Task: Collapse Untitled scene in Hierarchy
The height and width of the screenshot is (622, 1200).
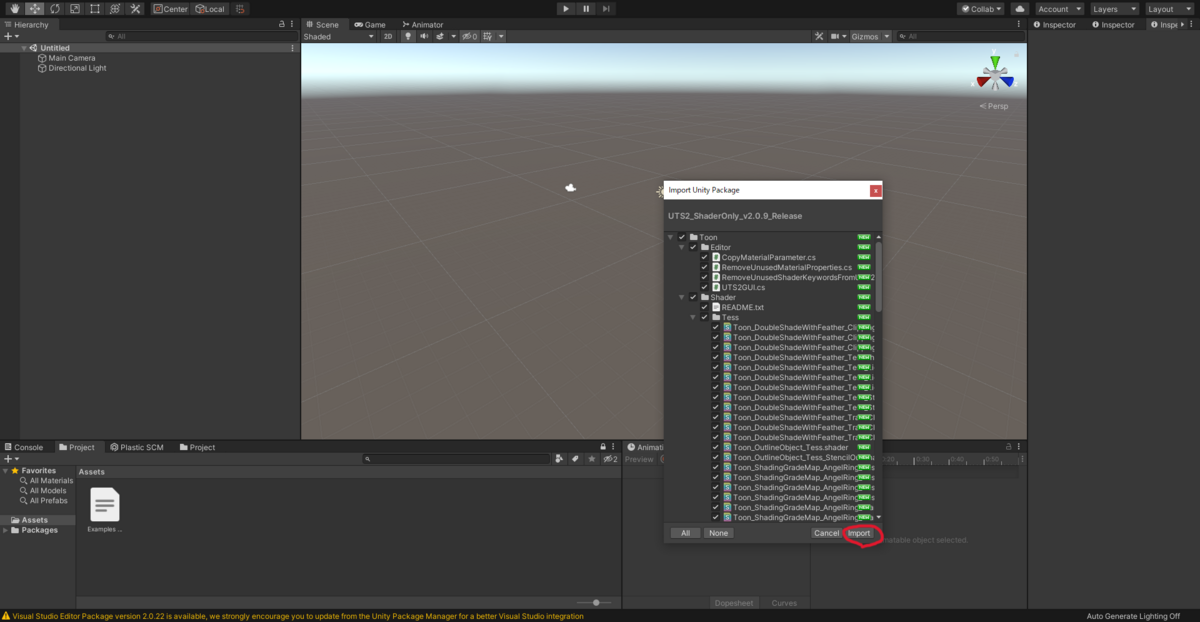Action: (x=24, y=48)
